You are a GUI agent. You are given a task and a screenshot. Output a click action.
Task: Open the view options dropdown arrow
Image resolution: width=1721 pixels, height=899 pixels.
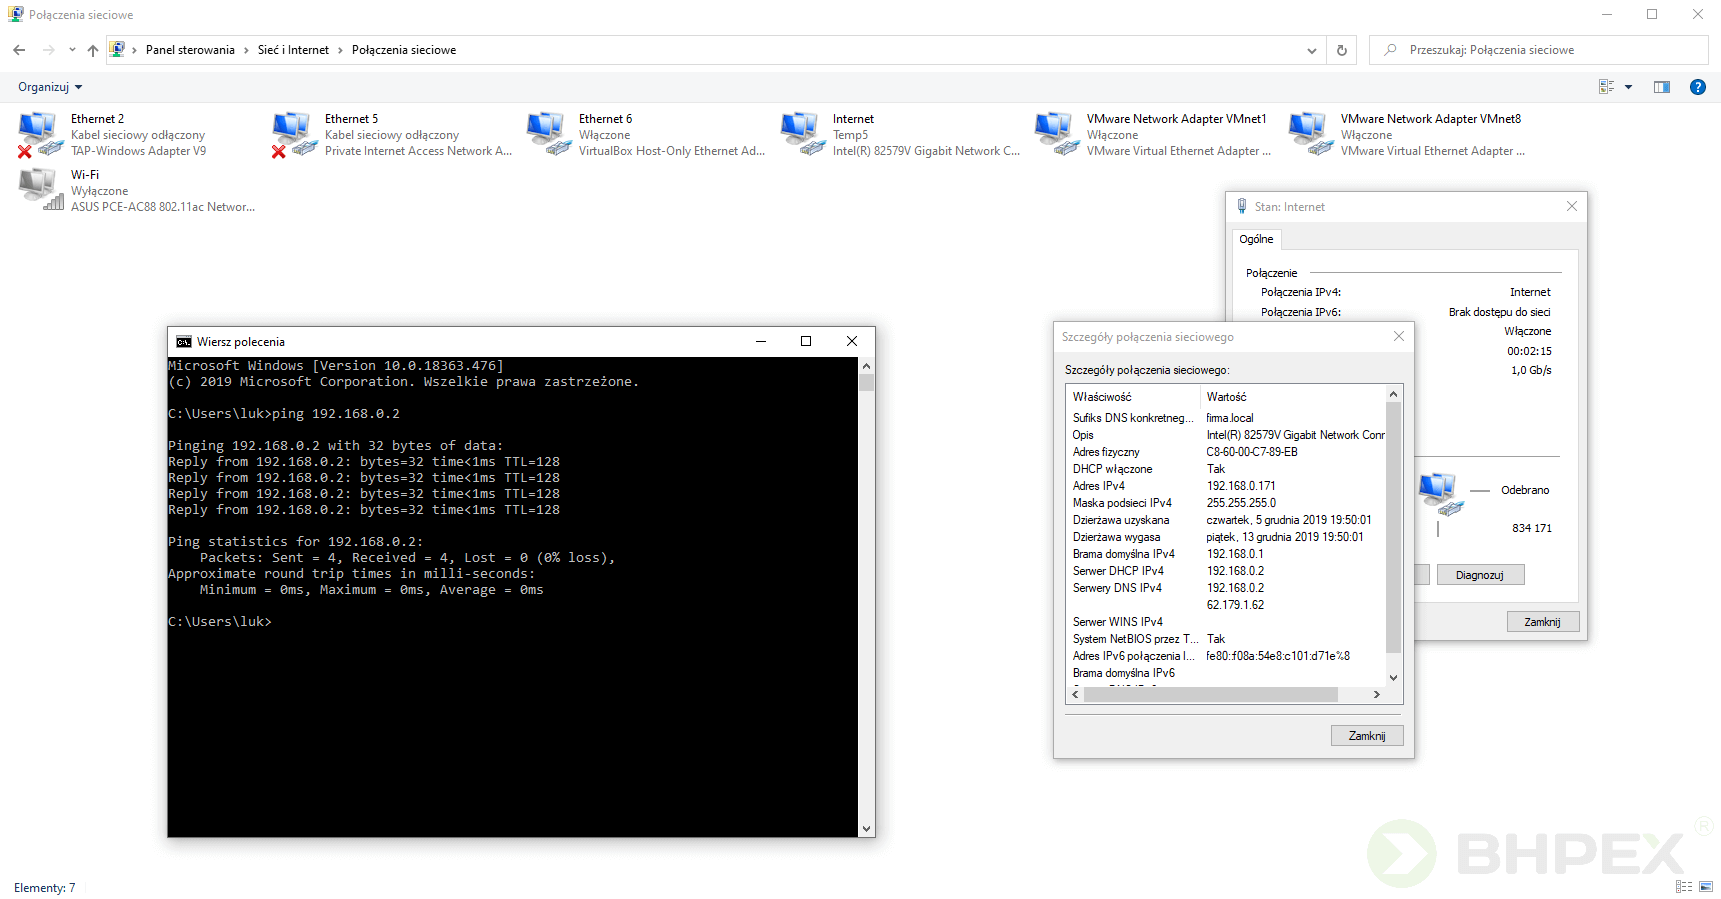(x=1628, y=87)
